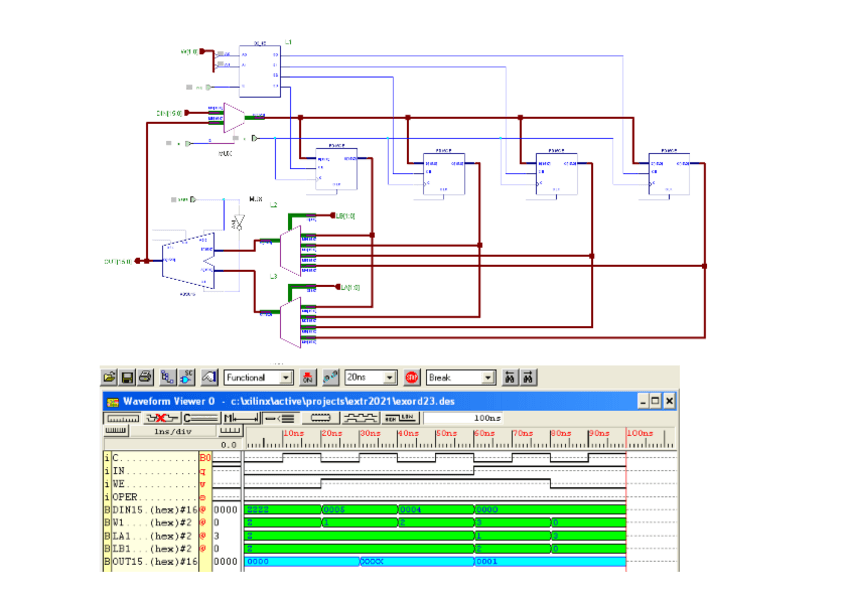Click the Save icon in toolbar
Image resolution: width=848 pixels, height=599 pixels.
click(128, 378)
